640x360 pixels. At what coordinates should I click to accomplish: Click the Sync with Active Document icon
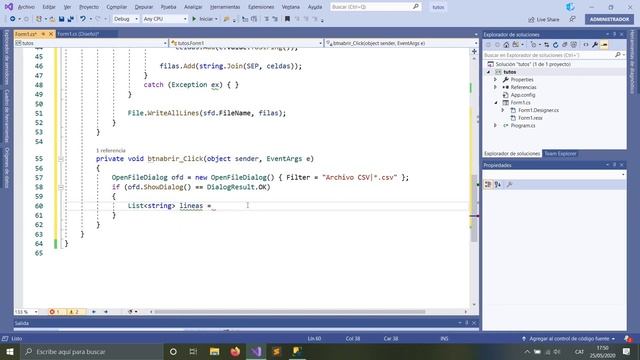point(547,45)
